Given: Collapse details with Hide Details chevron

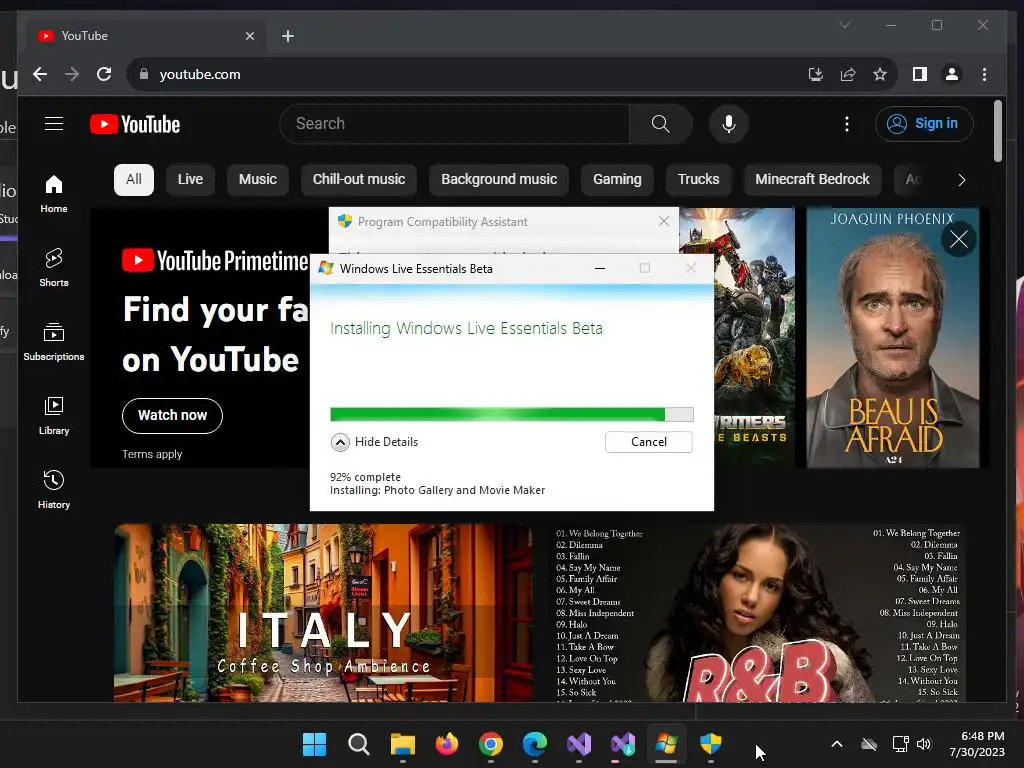Looking at the screenshot, I should 340,442.
